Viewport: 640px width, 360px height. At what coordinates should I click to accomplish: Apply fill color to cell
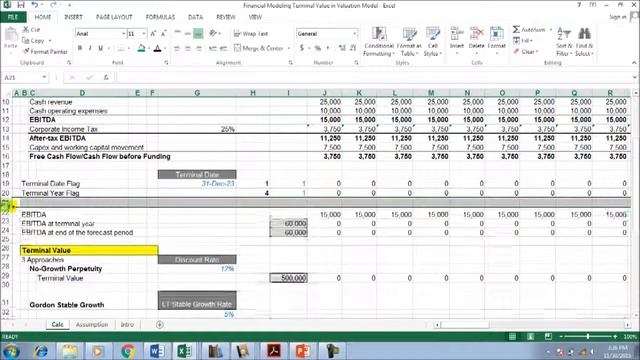pos(141,48)
